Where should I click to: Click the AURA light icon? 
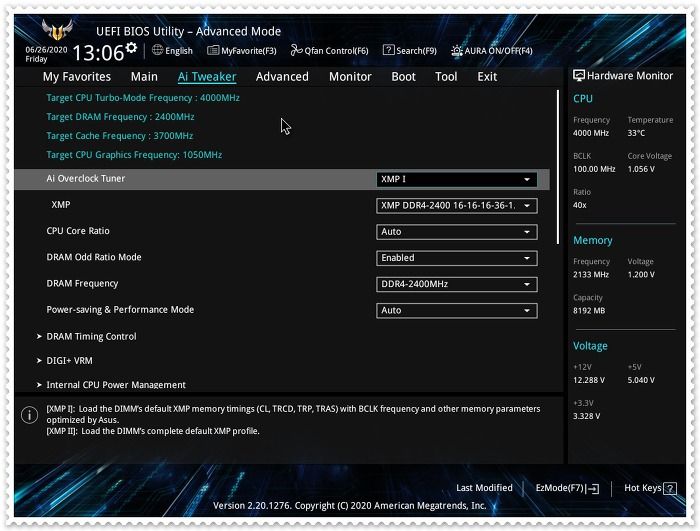(456, 51)
